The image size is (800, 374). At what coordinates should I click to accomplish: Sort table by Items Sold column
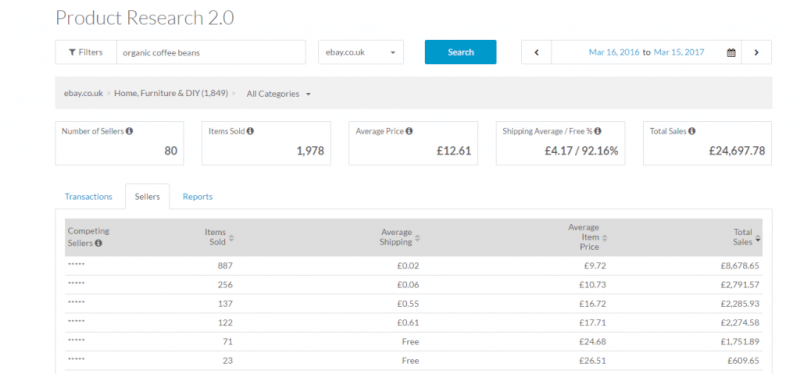[231, 238]
